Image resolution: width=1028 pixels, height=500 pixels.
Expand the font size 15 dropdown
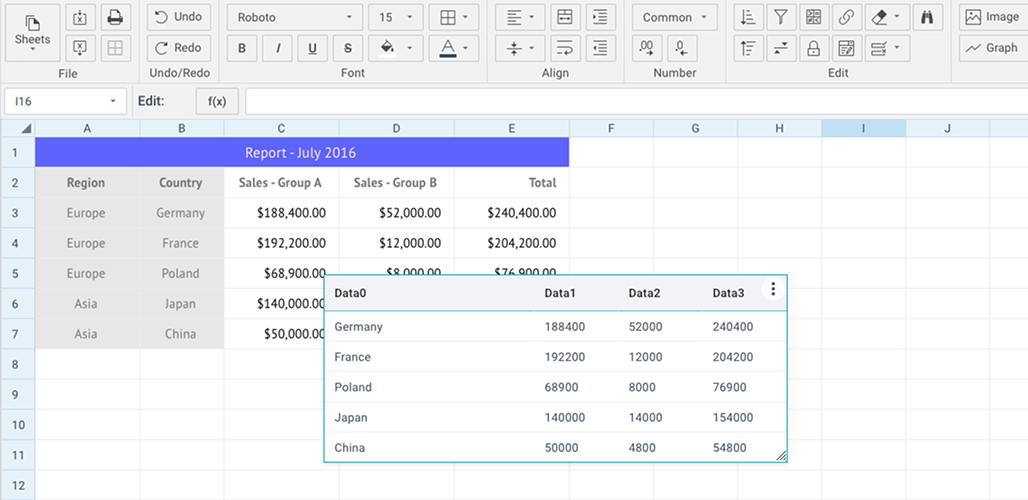(x=394, y=17)
